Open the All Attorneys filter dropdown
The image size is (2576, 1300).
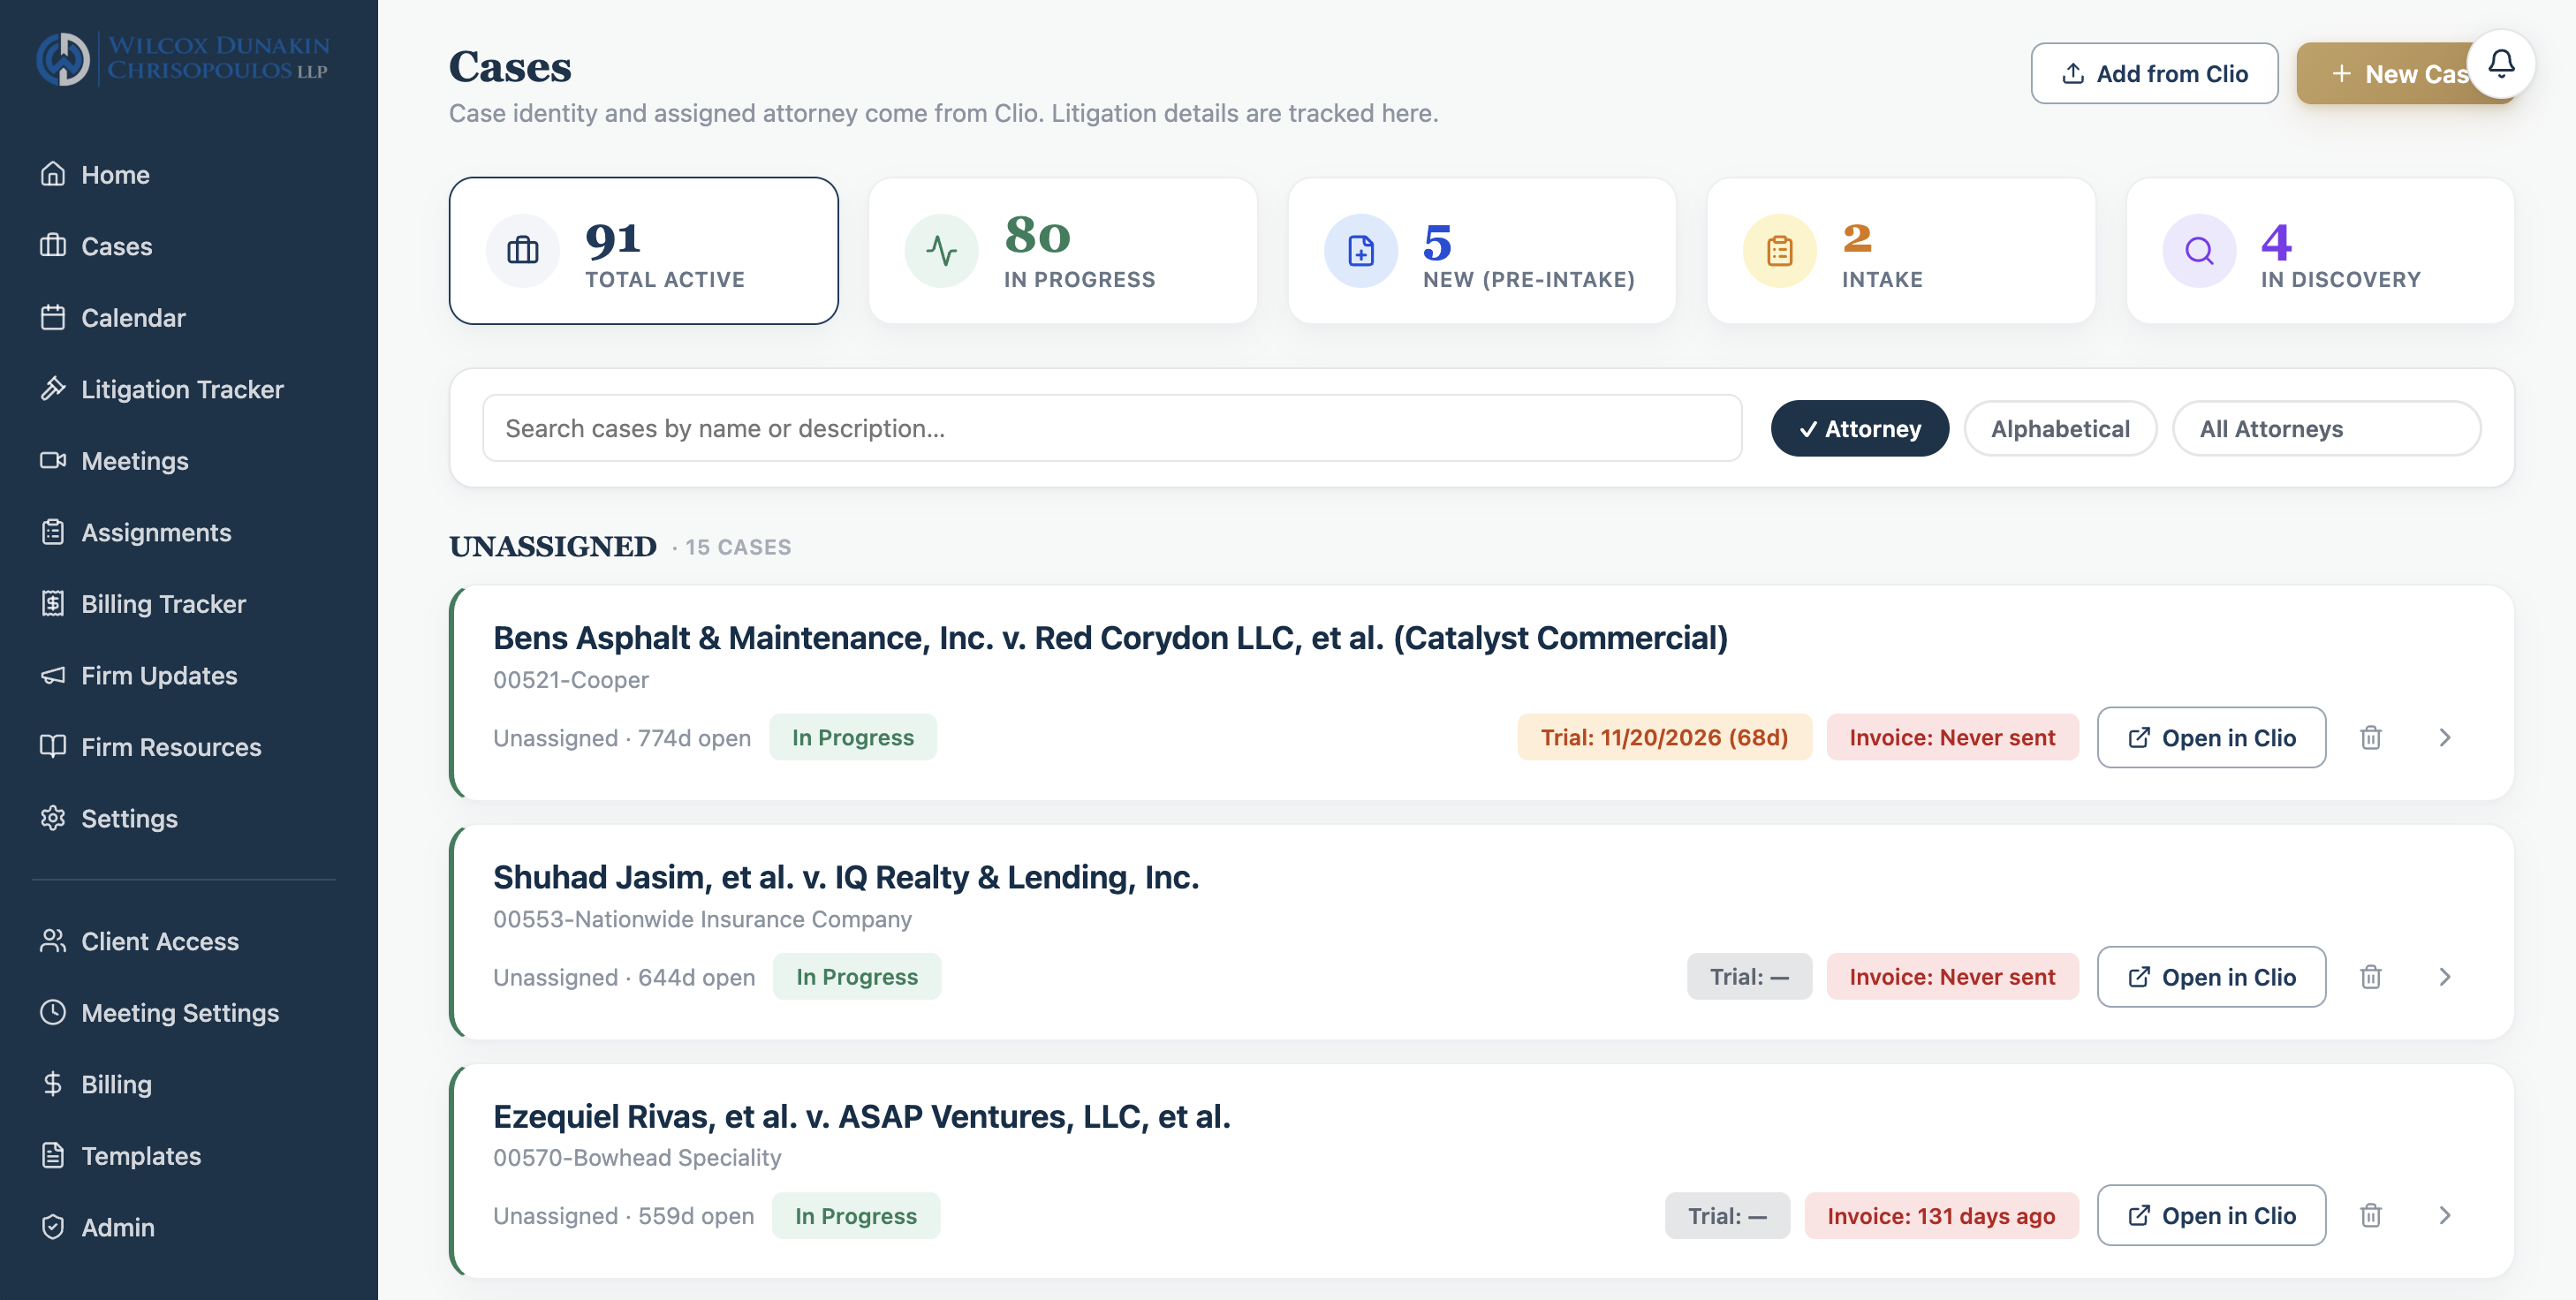pyautogui.click(x=2326, y=428)
